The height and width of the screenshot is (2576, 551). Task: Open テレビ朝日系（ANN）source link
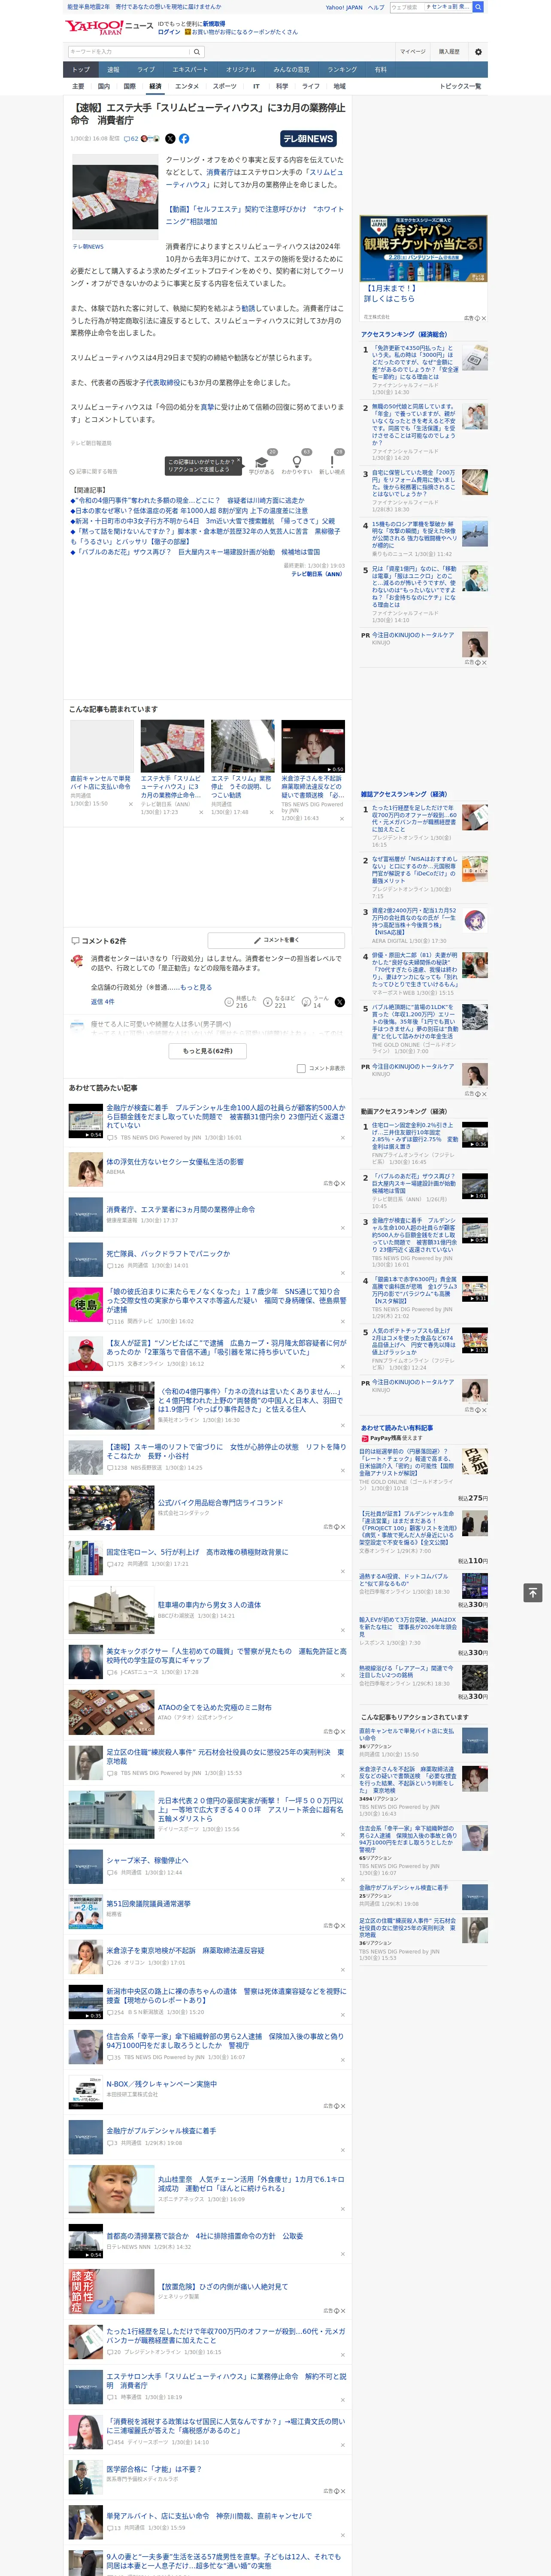(318, 574)
